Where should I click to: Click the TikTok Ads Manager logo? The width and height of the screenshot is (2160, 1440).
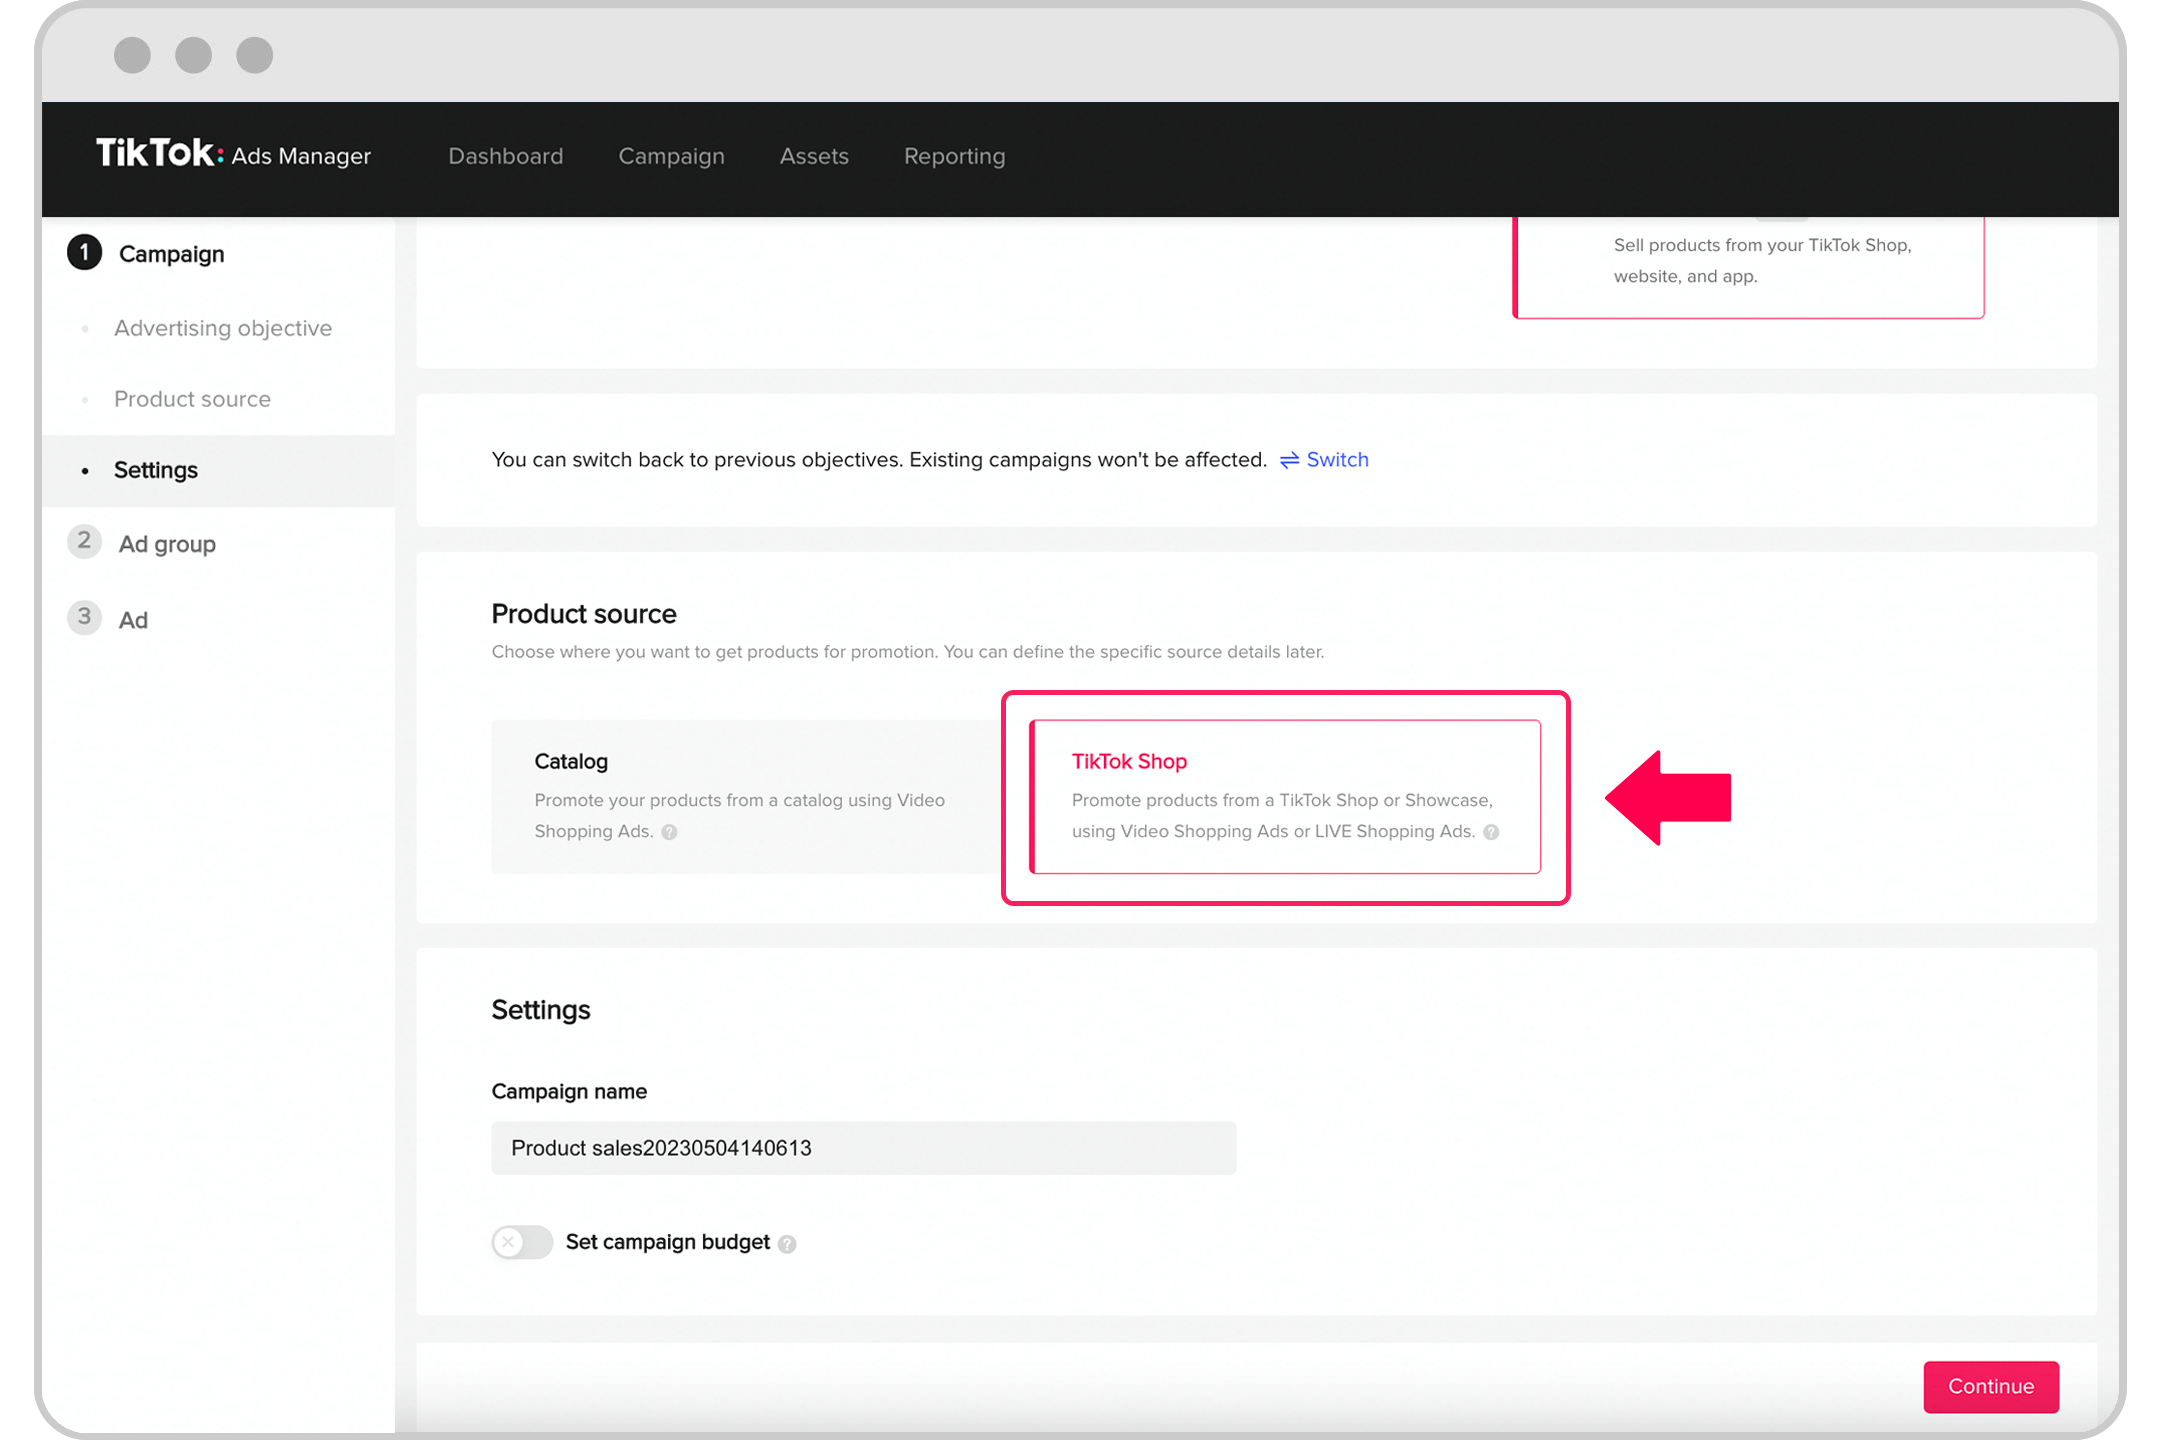(233, 155)
